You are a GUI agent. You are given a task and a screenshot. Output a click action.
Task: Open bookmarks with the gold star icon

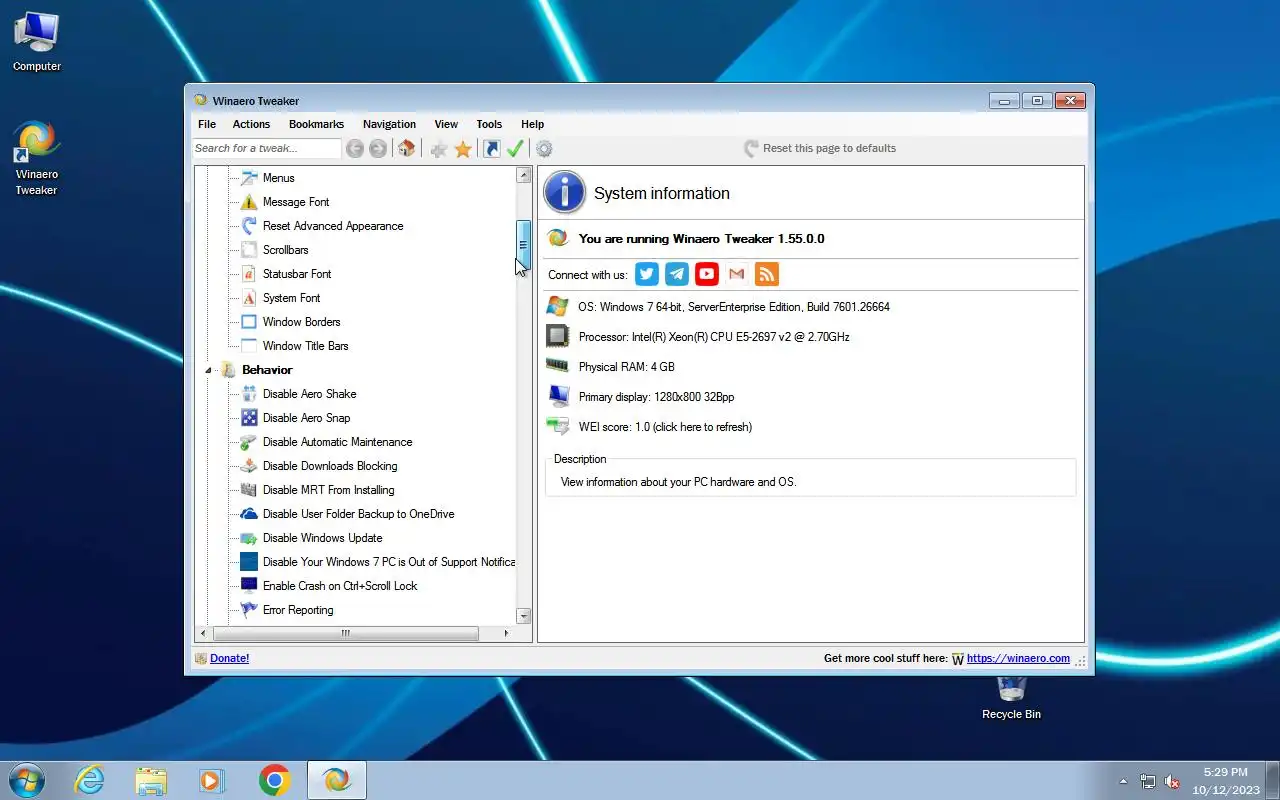click(x=463, y=149)
